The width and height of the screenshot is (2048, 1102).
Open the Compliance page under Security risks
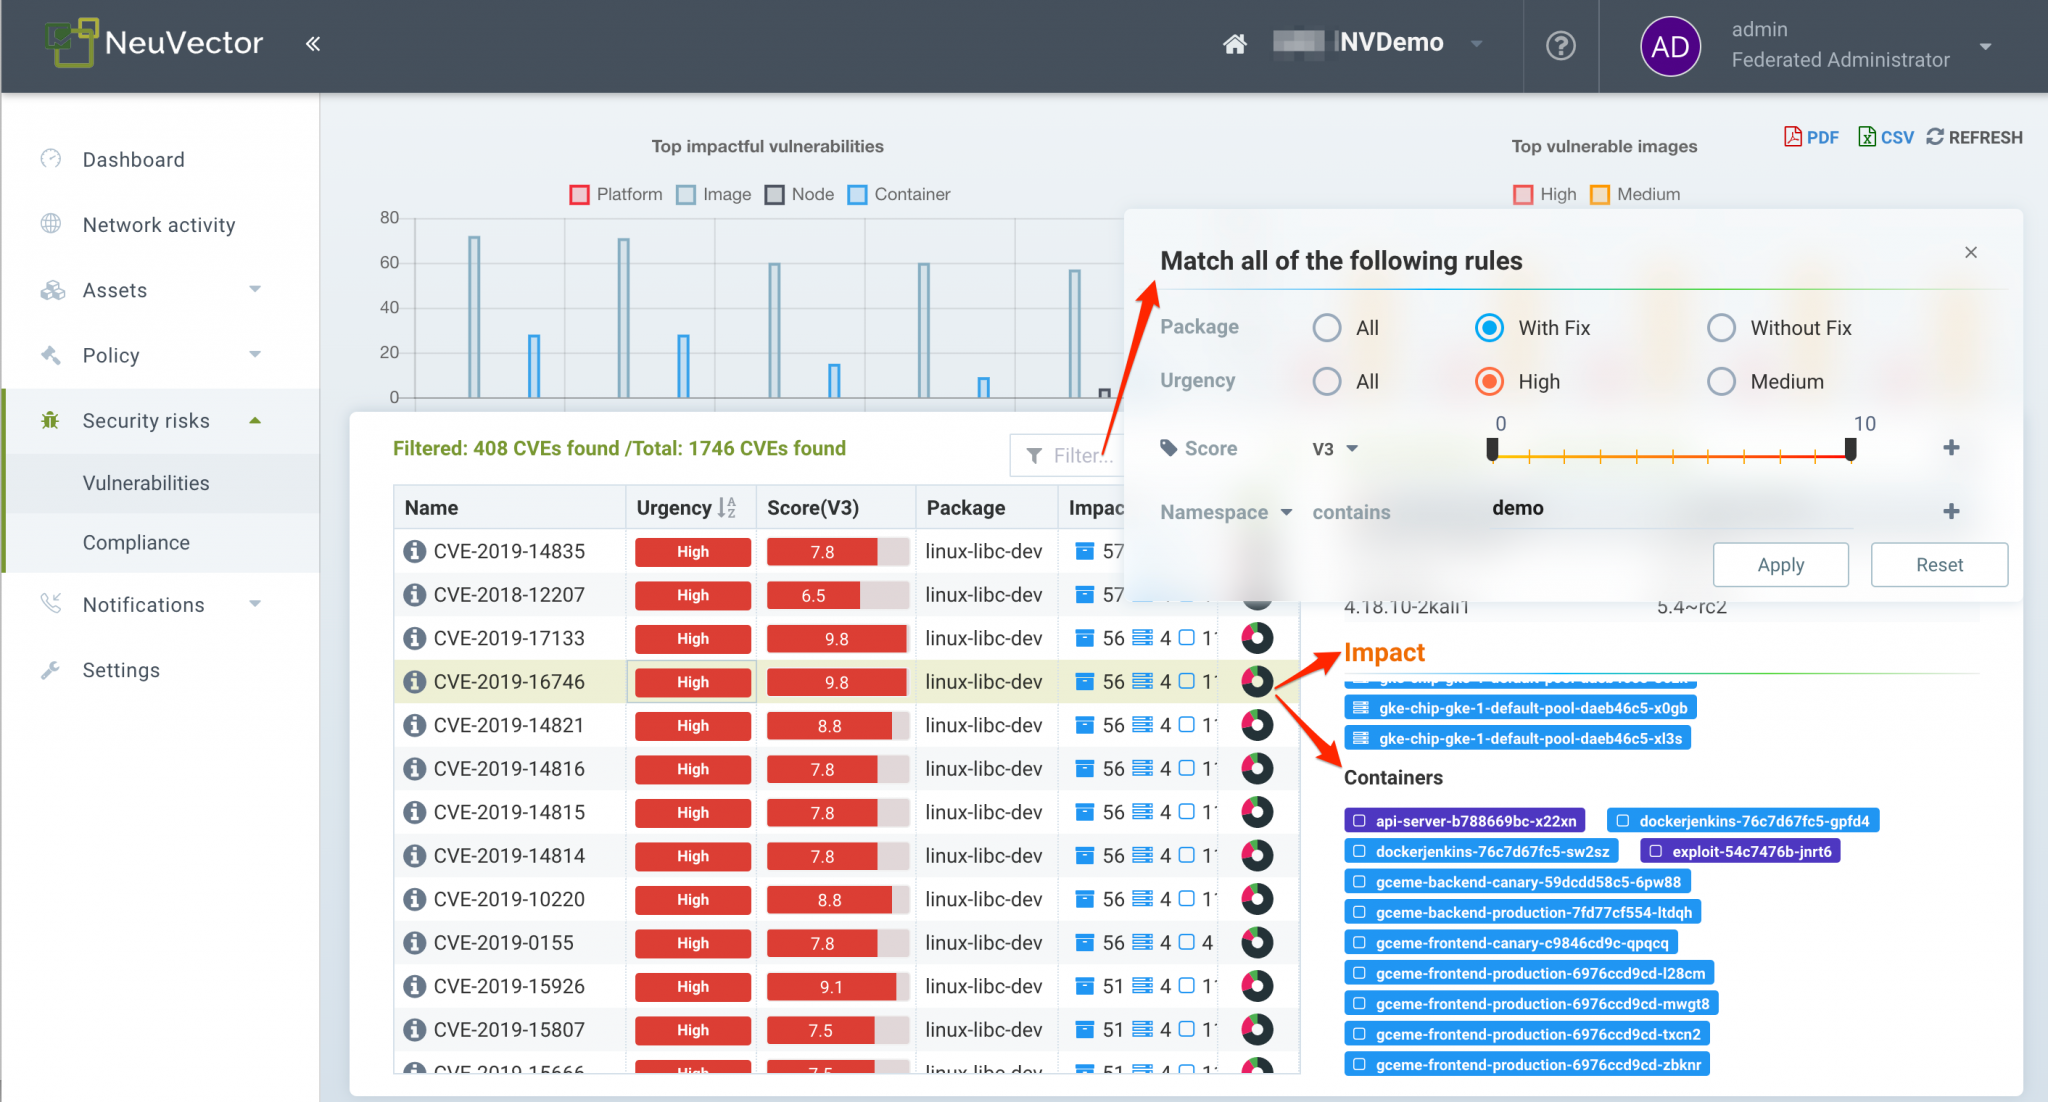click(x=137, y=542)
